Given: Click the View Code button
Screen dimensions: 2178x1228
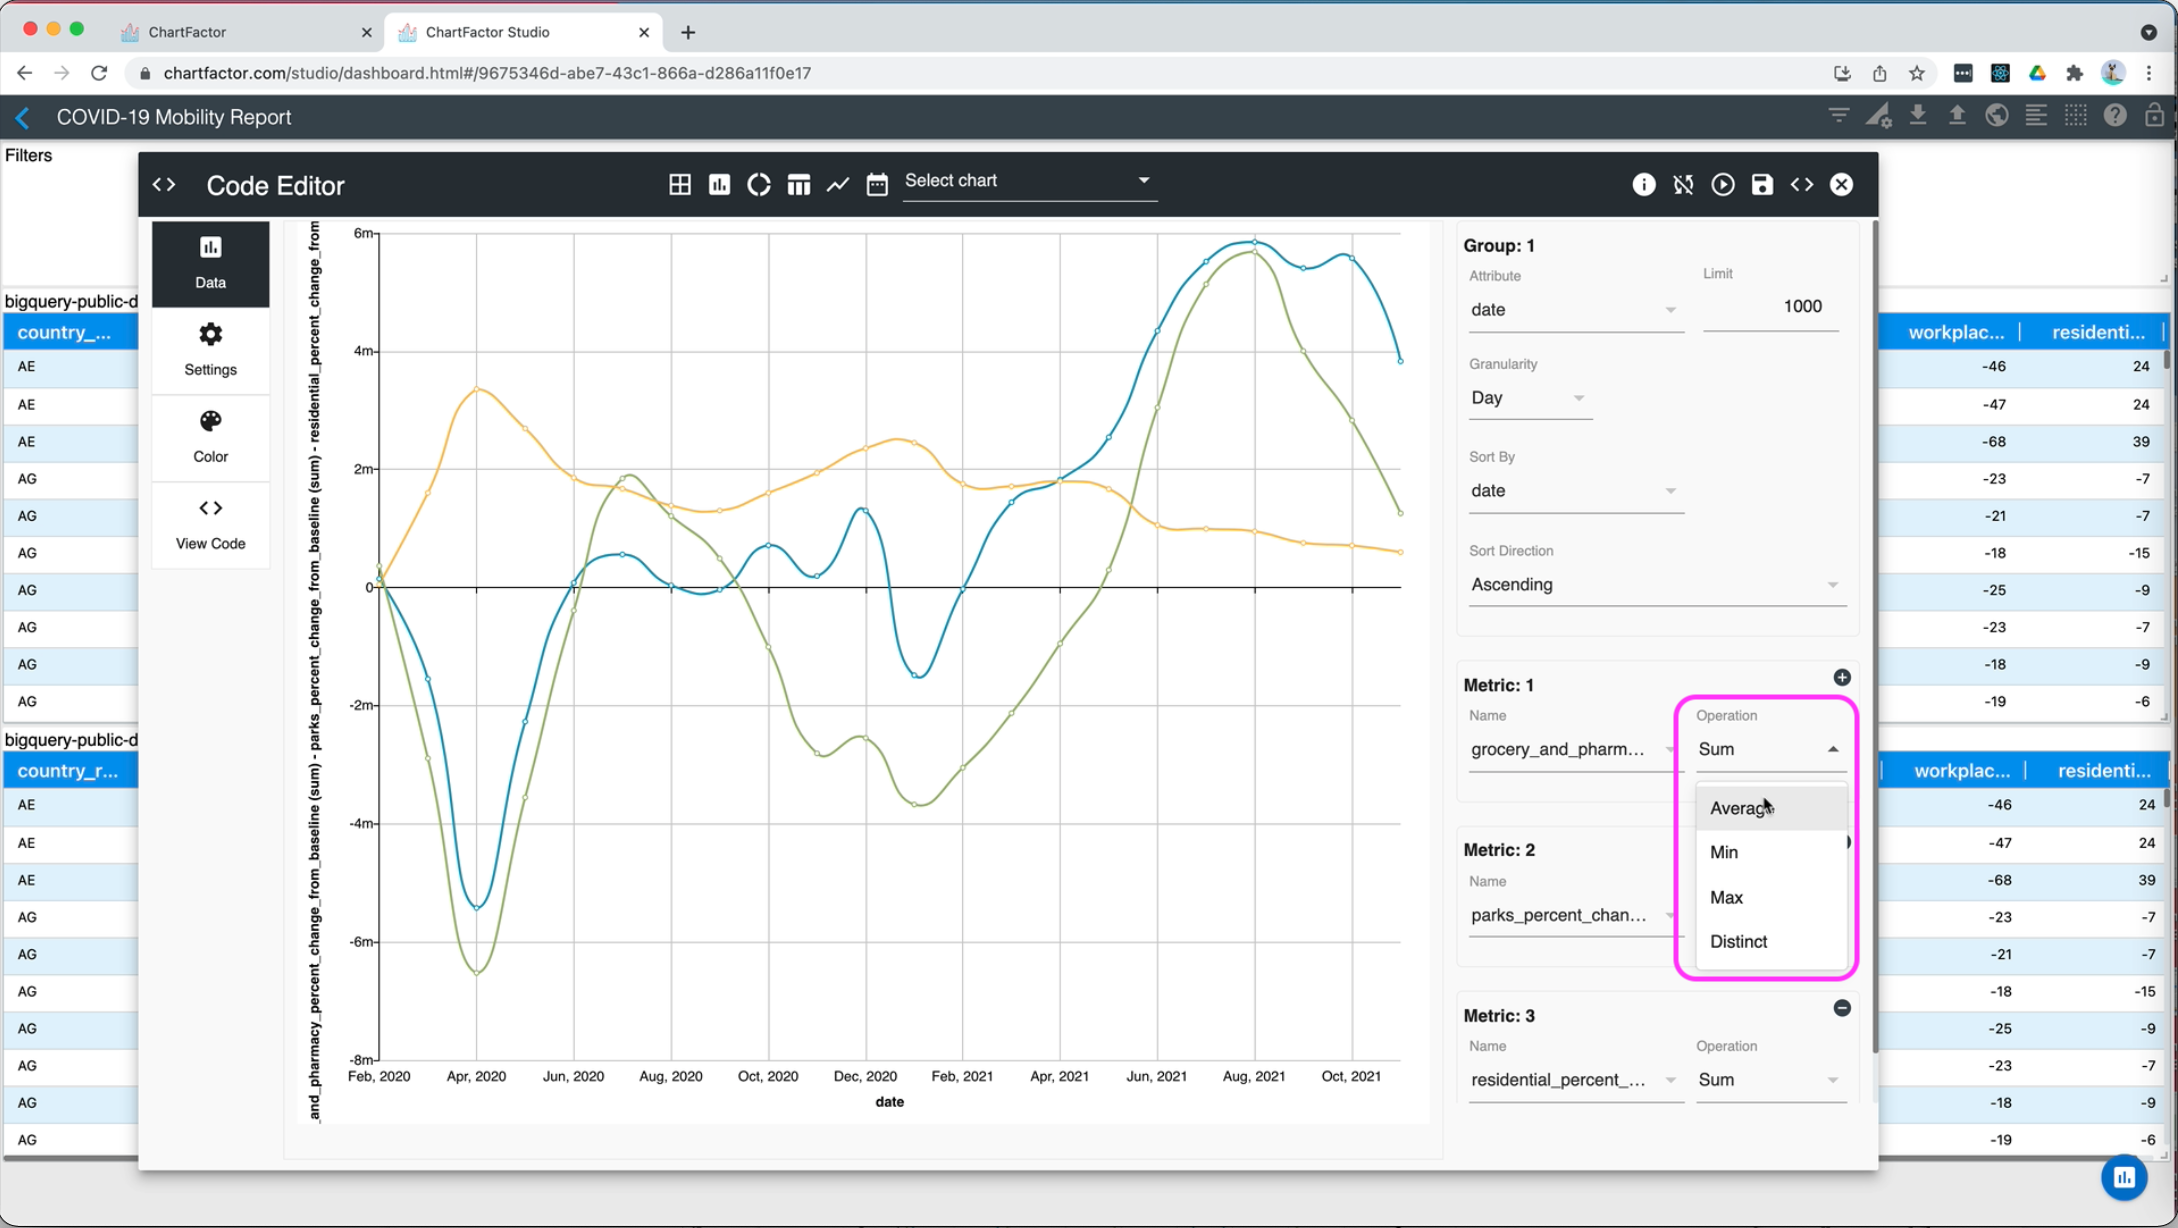Looking at the screenshot, I should (210, 523).
